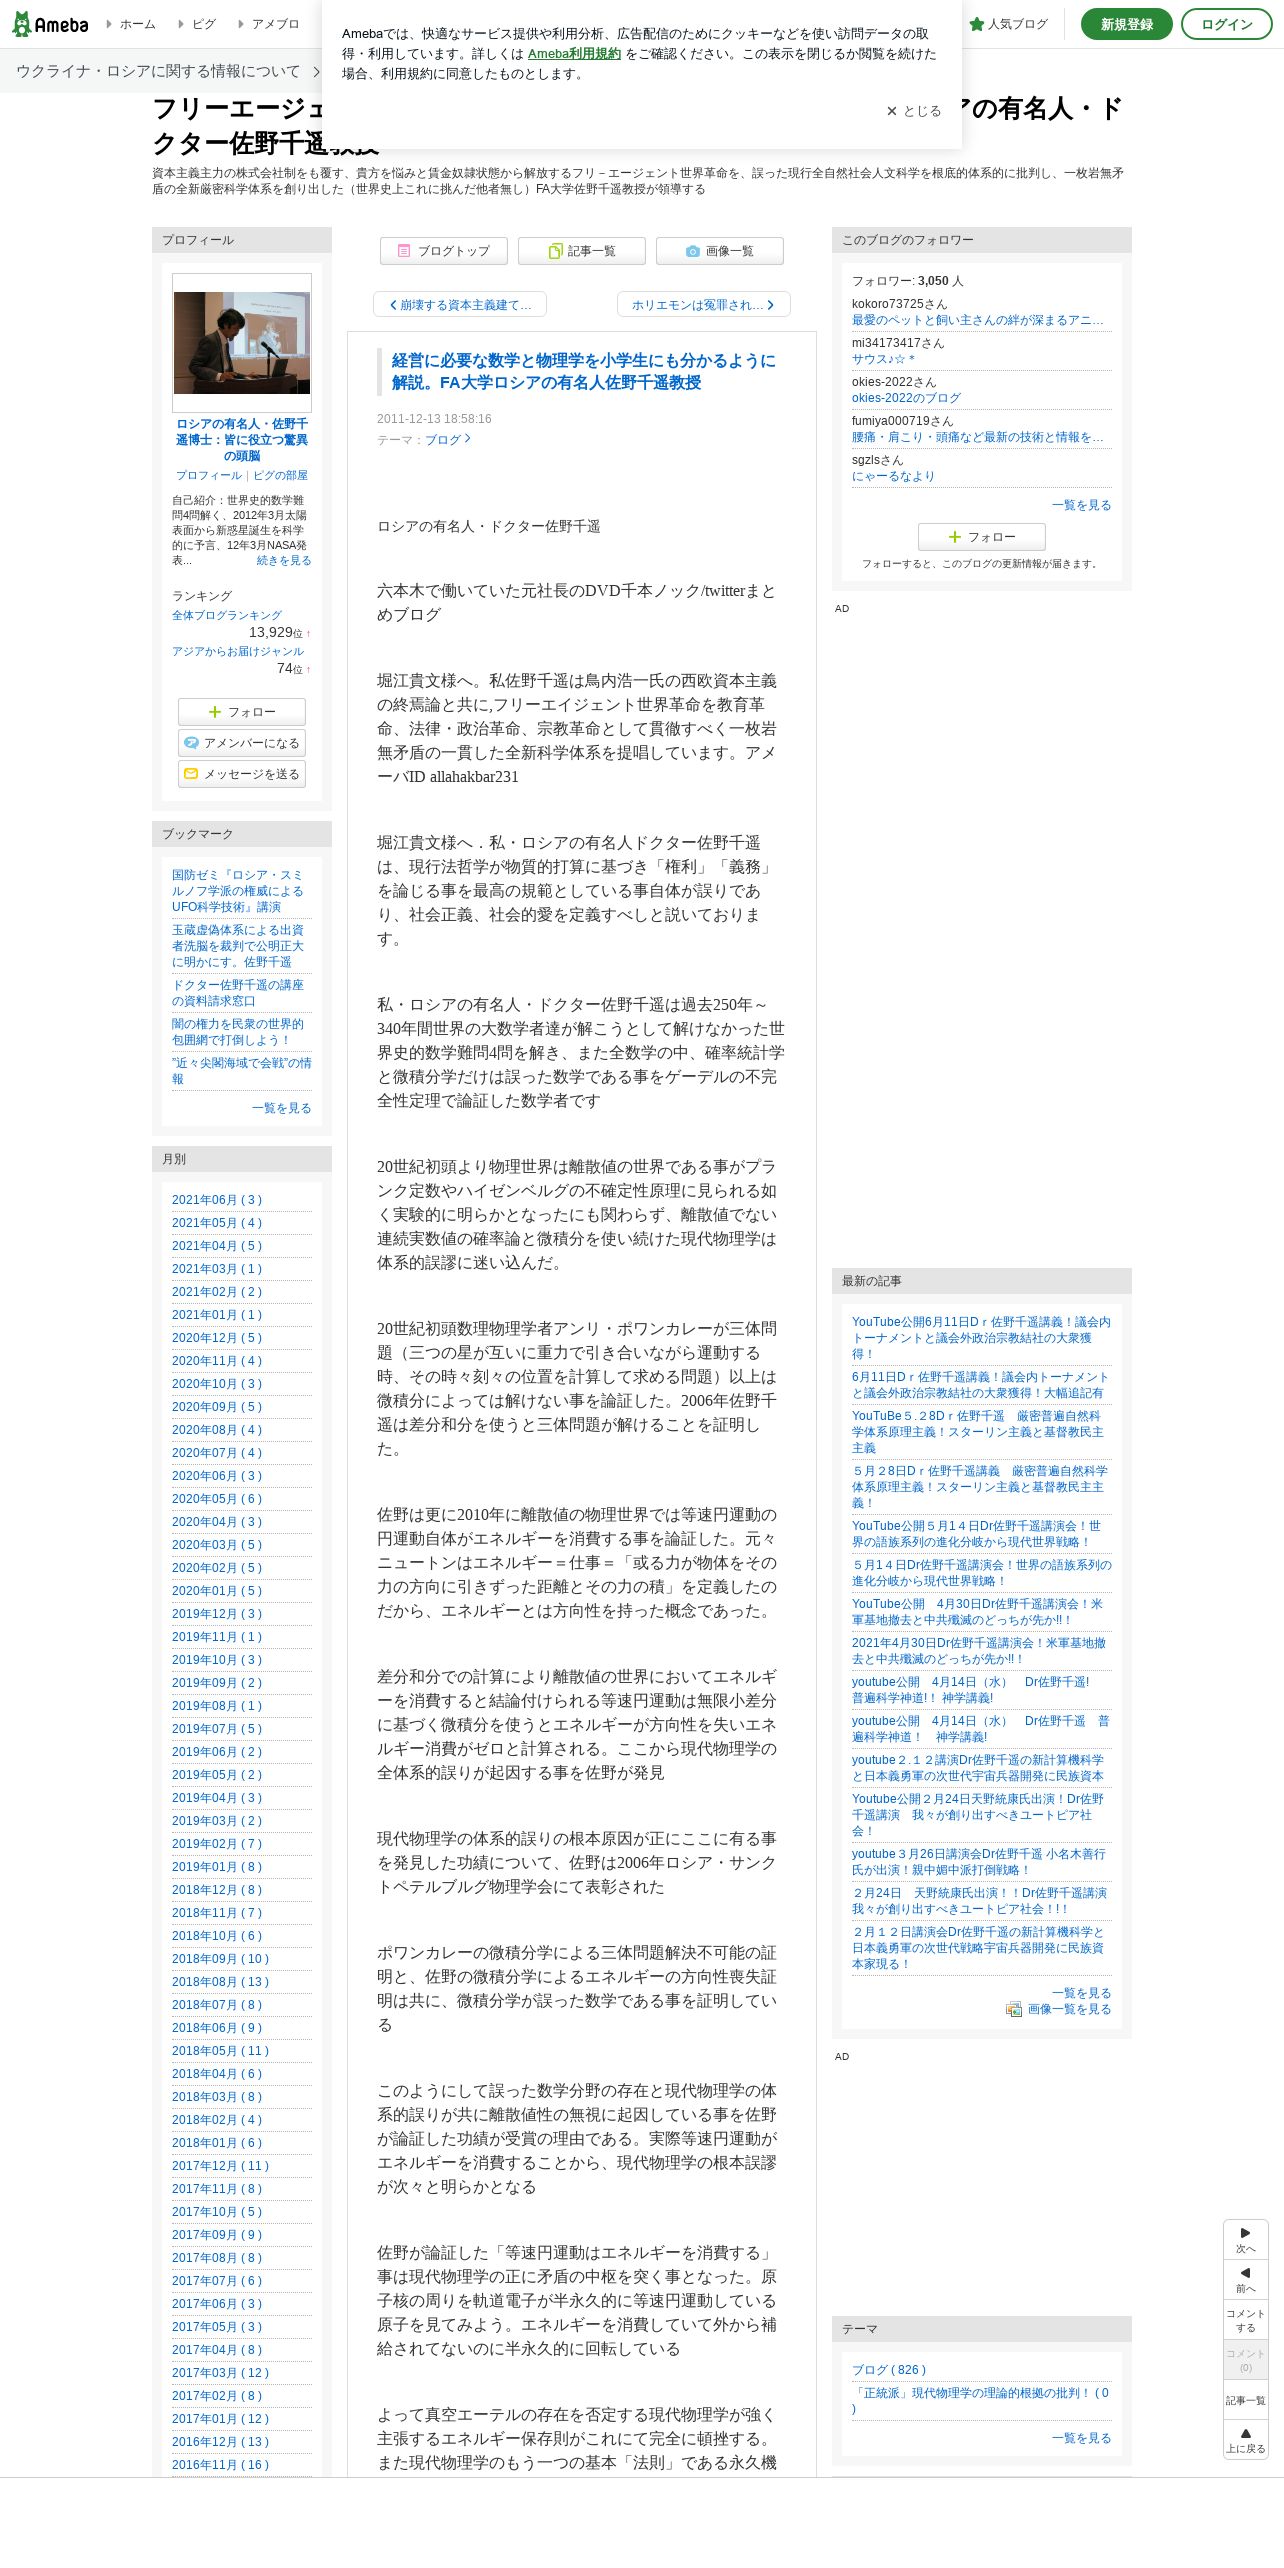Open monthly archive 2021年06月 ( 3 )
The height and width of the screenshot is (2568, 1284).
click(x=217, y=1200)
